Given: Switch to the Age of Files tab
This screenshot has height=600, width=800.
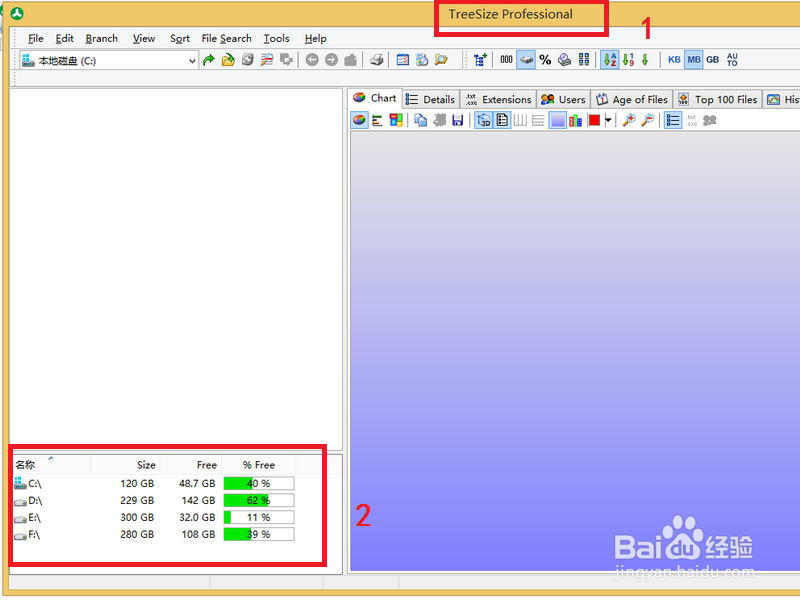Looking at the screenshot, I should (x=632, y=99).
